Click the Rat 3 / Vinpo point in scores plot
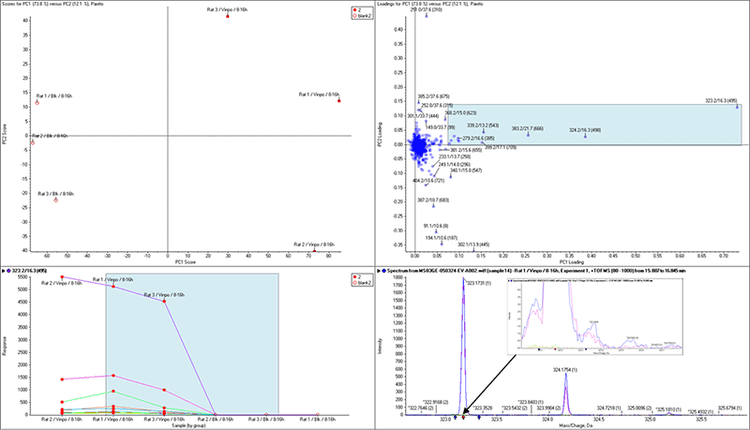The image size is (750, 430). click(227, 16)
